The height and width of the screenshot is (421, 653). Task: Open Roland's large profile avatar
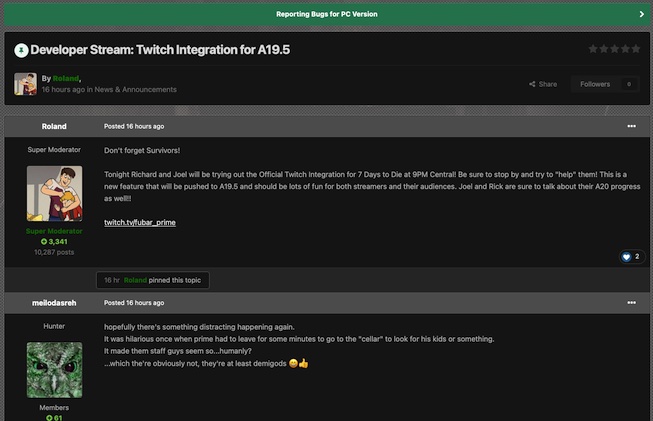[54, 193]
